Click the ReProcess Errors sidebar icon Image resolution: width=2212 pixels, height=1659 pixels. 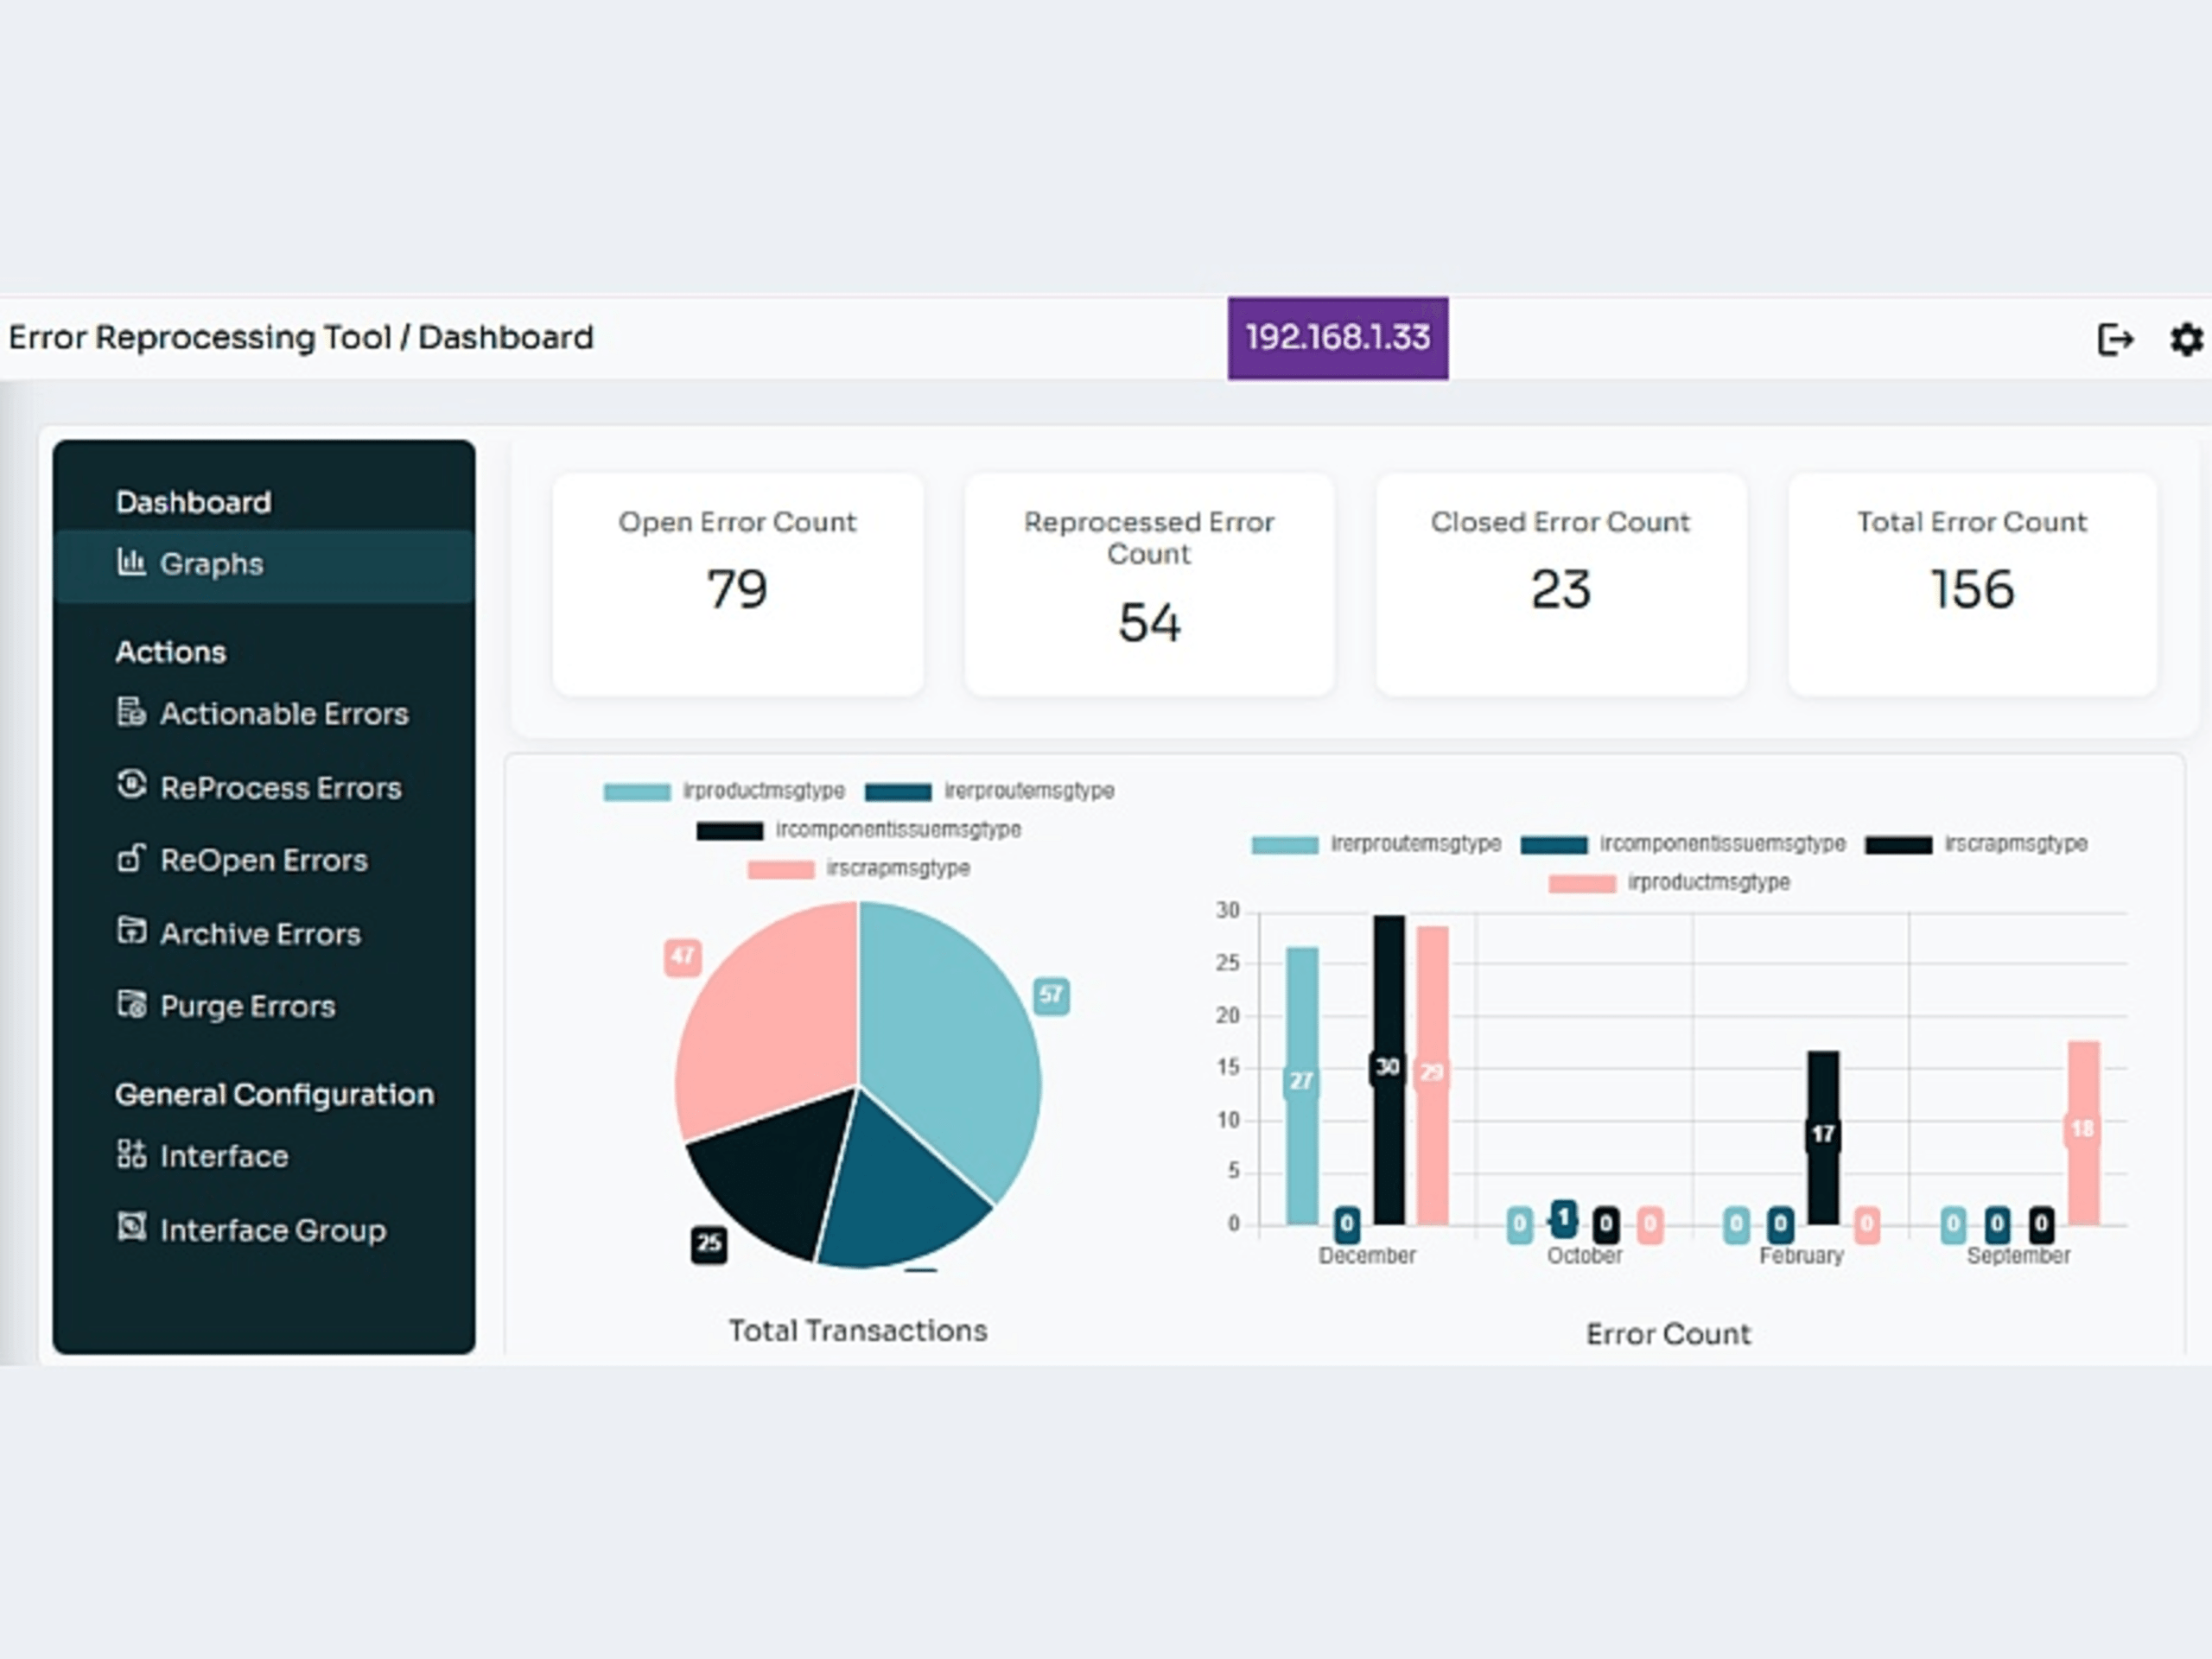(131, 785)
